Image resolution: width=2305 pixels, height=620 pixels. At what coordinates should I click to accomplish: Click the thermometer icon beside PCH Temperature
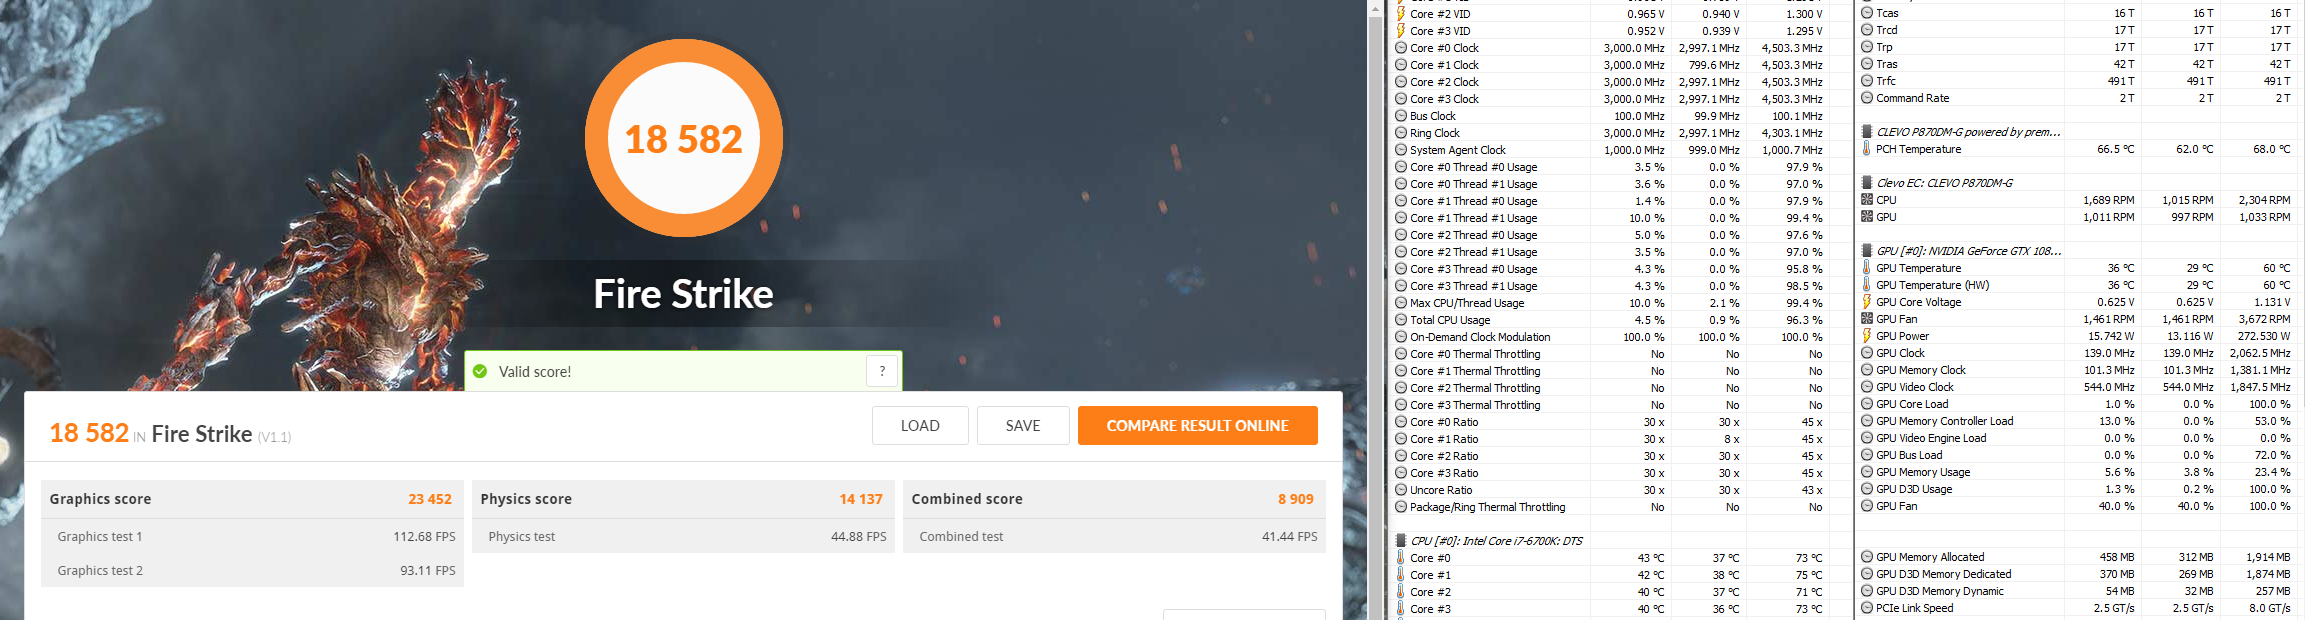tap(1867, 149)
